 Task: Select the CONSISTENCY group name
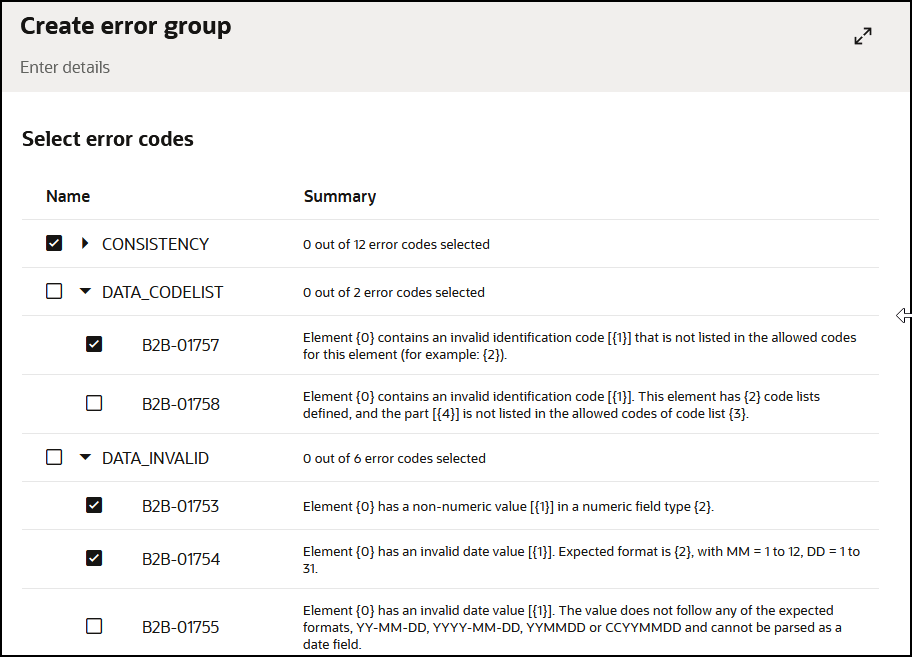tap(155, 244)
